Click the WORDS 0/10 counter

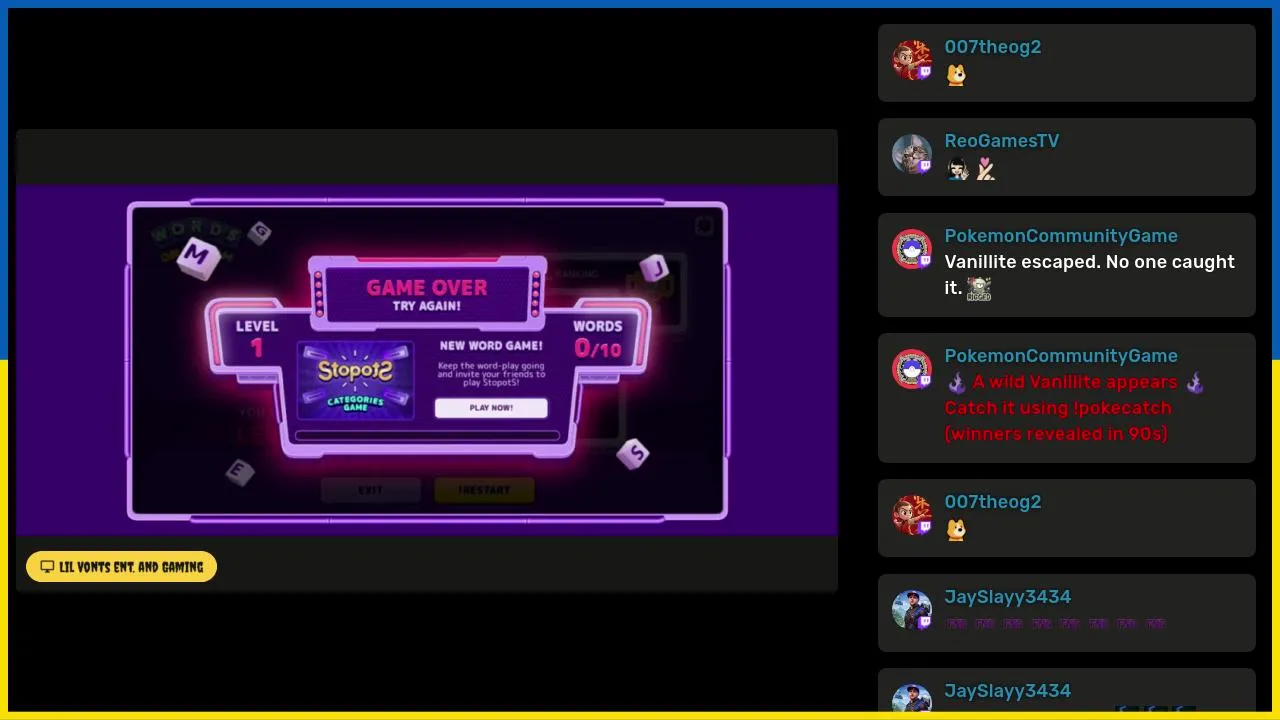(x=598, y=339)
